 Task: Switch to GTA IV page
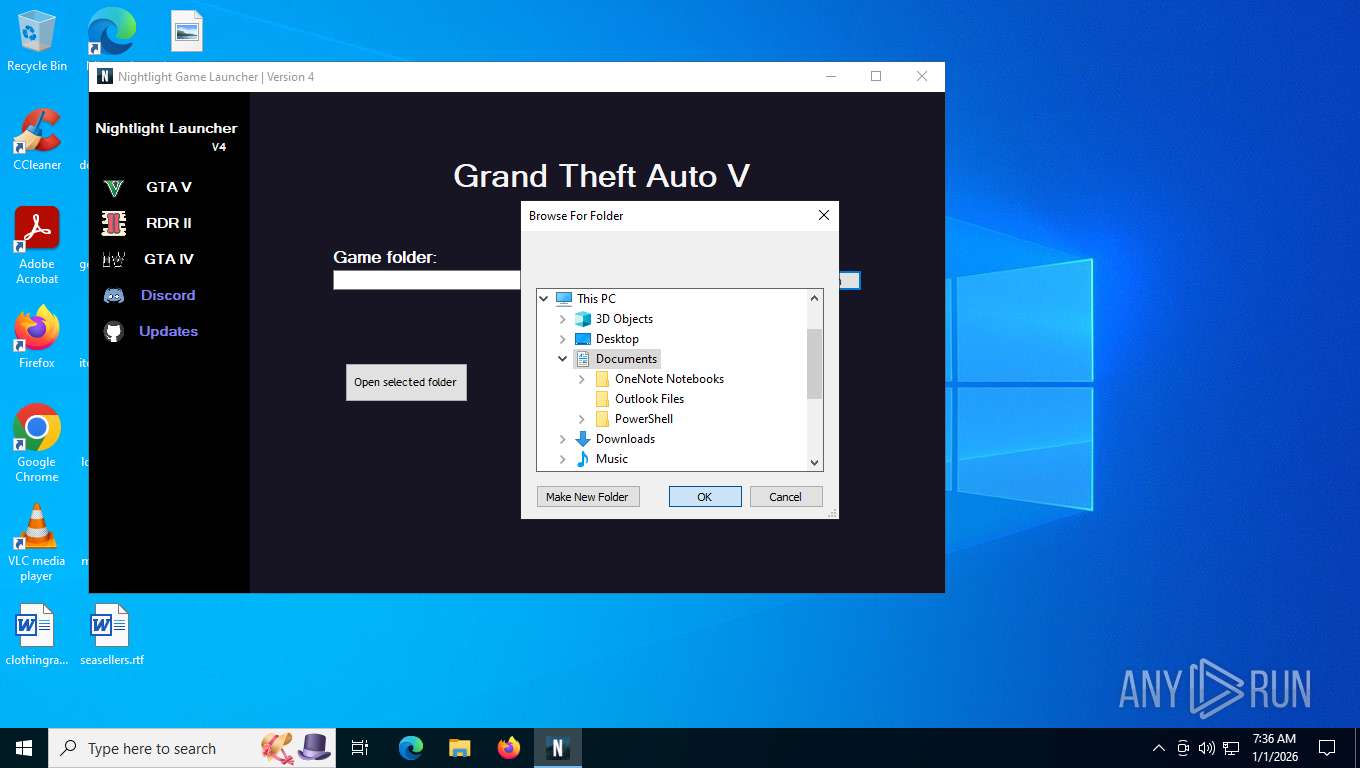pyautogui.click(x=168, y=259)
